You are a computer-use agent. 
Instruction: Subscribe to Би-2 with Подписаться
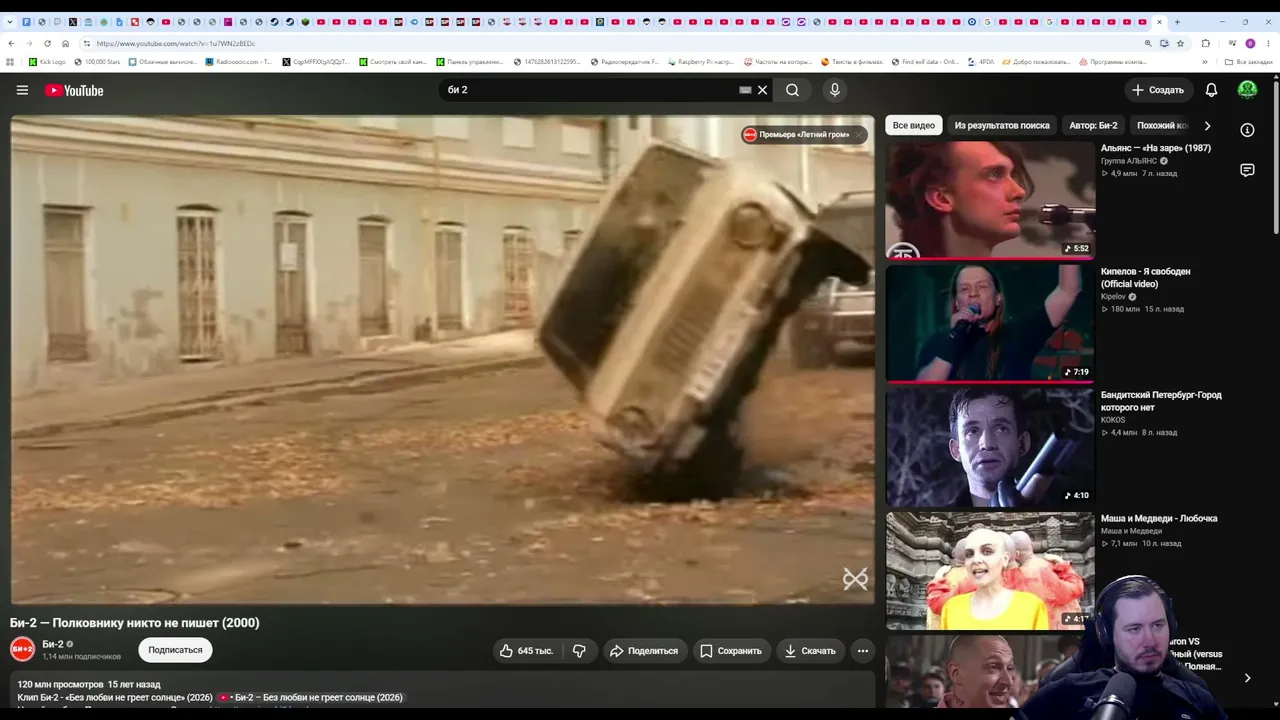[175, 650]
